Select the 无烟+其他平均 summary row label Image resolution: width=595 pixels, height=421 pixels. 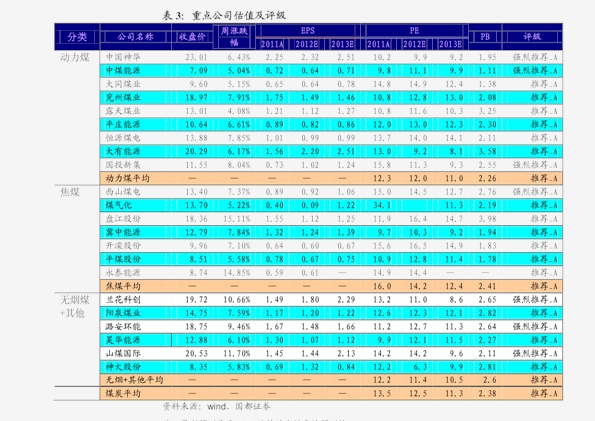coord(134,380)
